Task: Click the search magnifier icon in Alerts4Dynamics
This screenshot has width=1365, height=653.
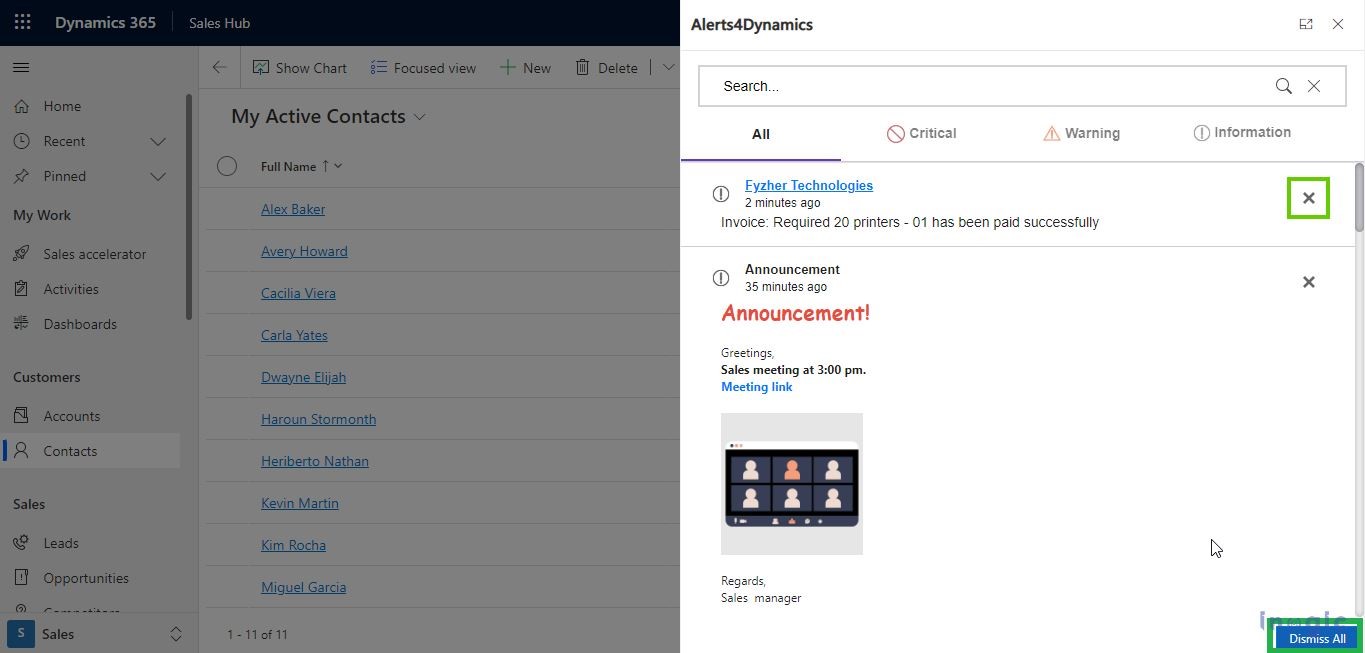Action: pos(1283,86)
